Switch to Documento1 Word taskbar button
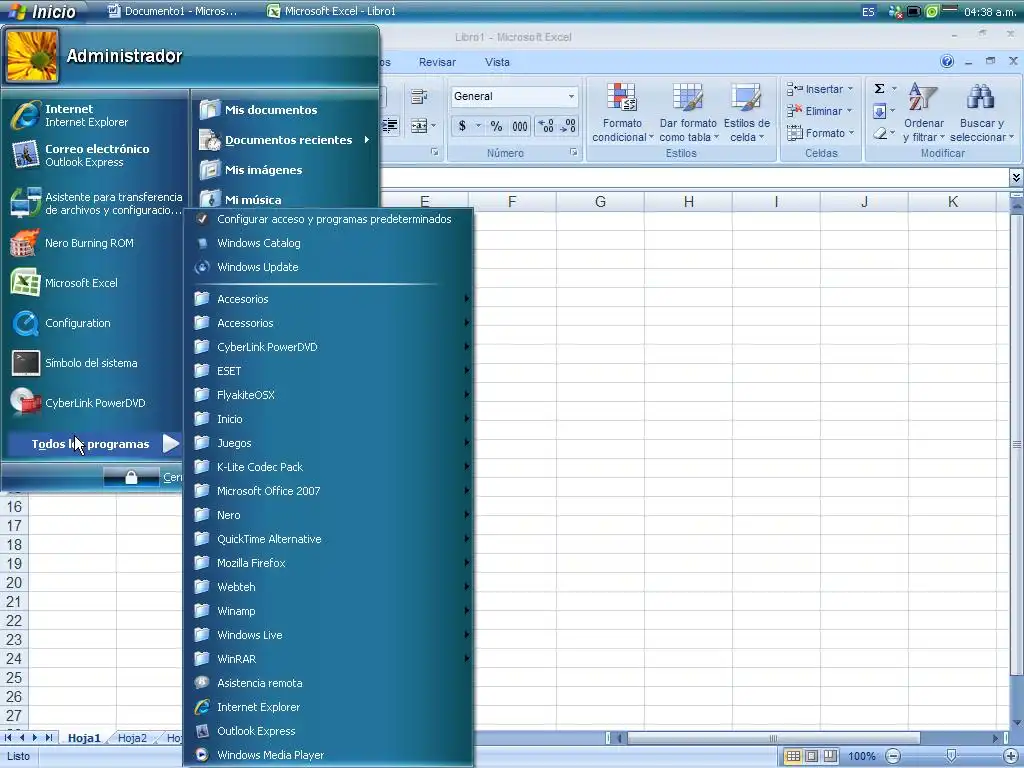 [x=174, y=11]
